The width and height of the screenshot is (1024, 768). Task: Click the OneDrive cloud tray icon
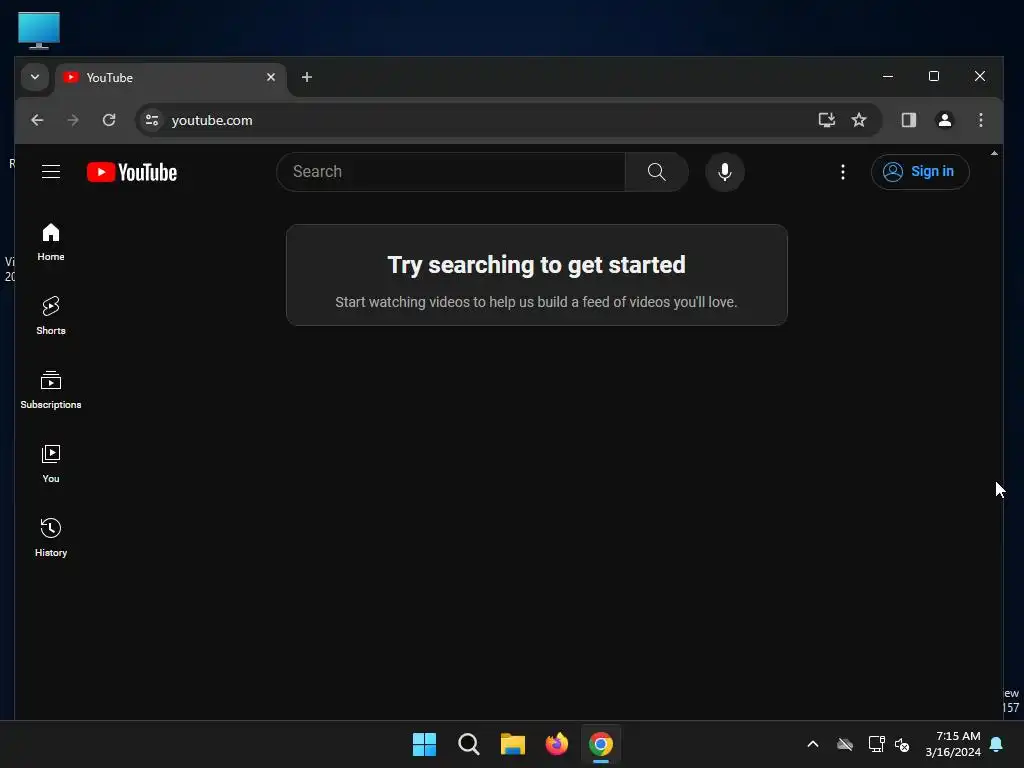tap(845, 744)
